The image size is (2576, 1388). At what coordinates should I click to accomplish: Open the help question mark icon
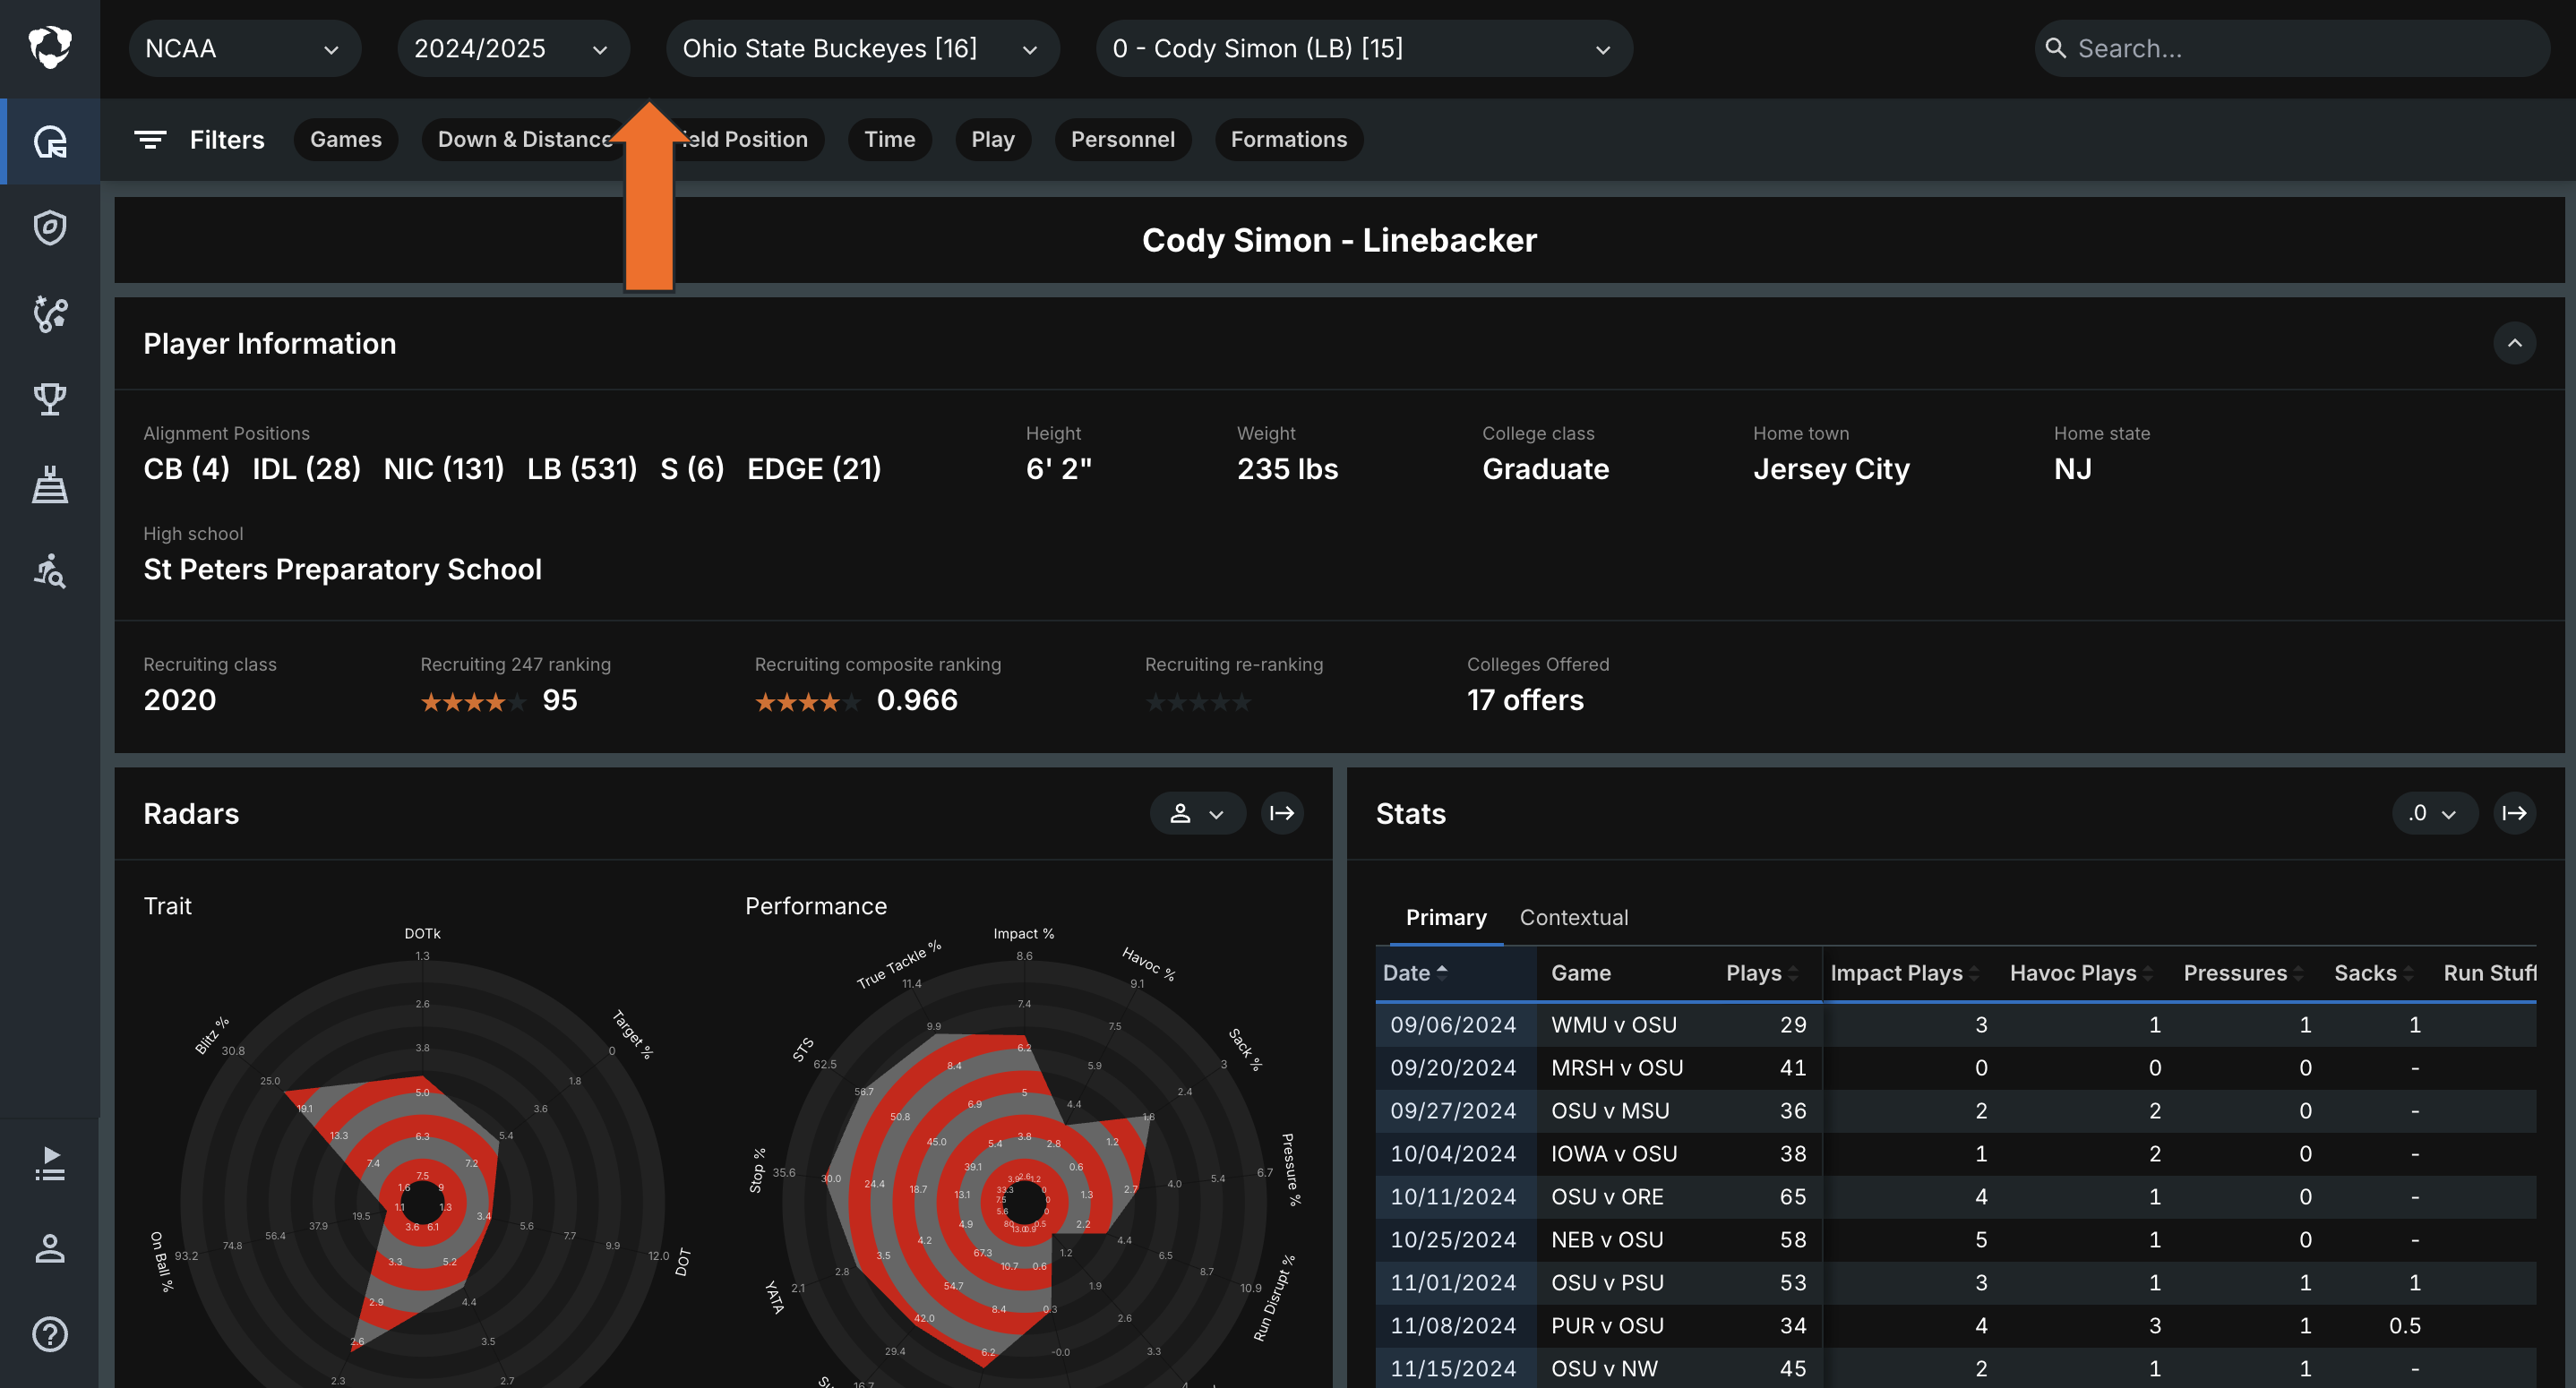point(50,1334)
